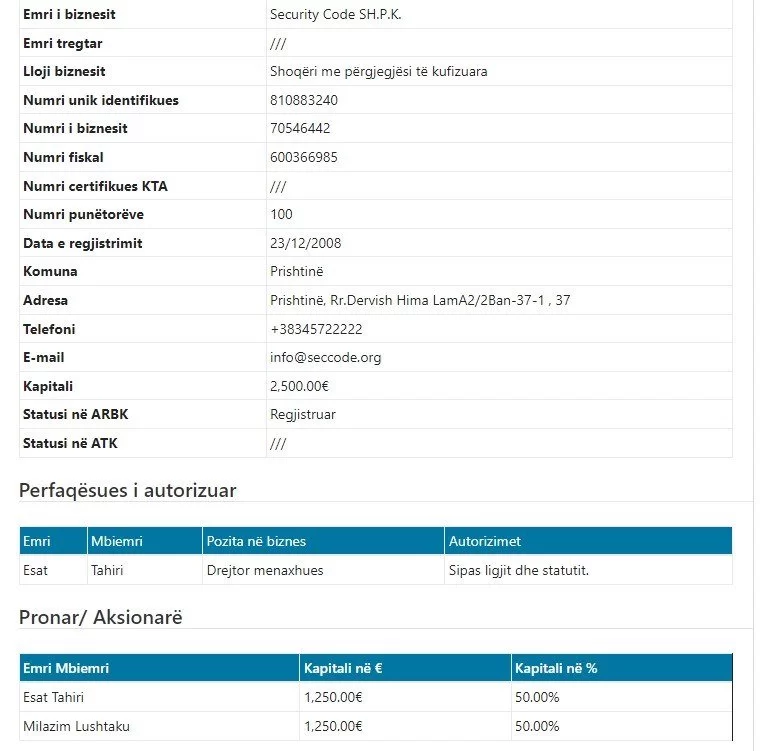Click the 'Adresa' label
760x751 pixels.
click(45, 301)
